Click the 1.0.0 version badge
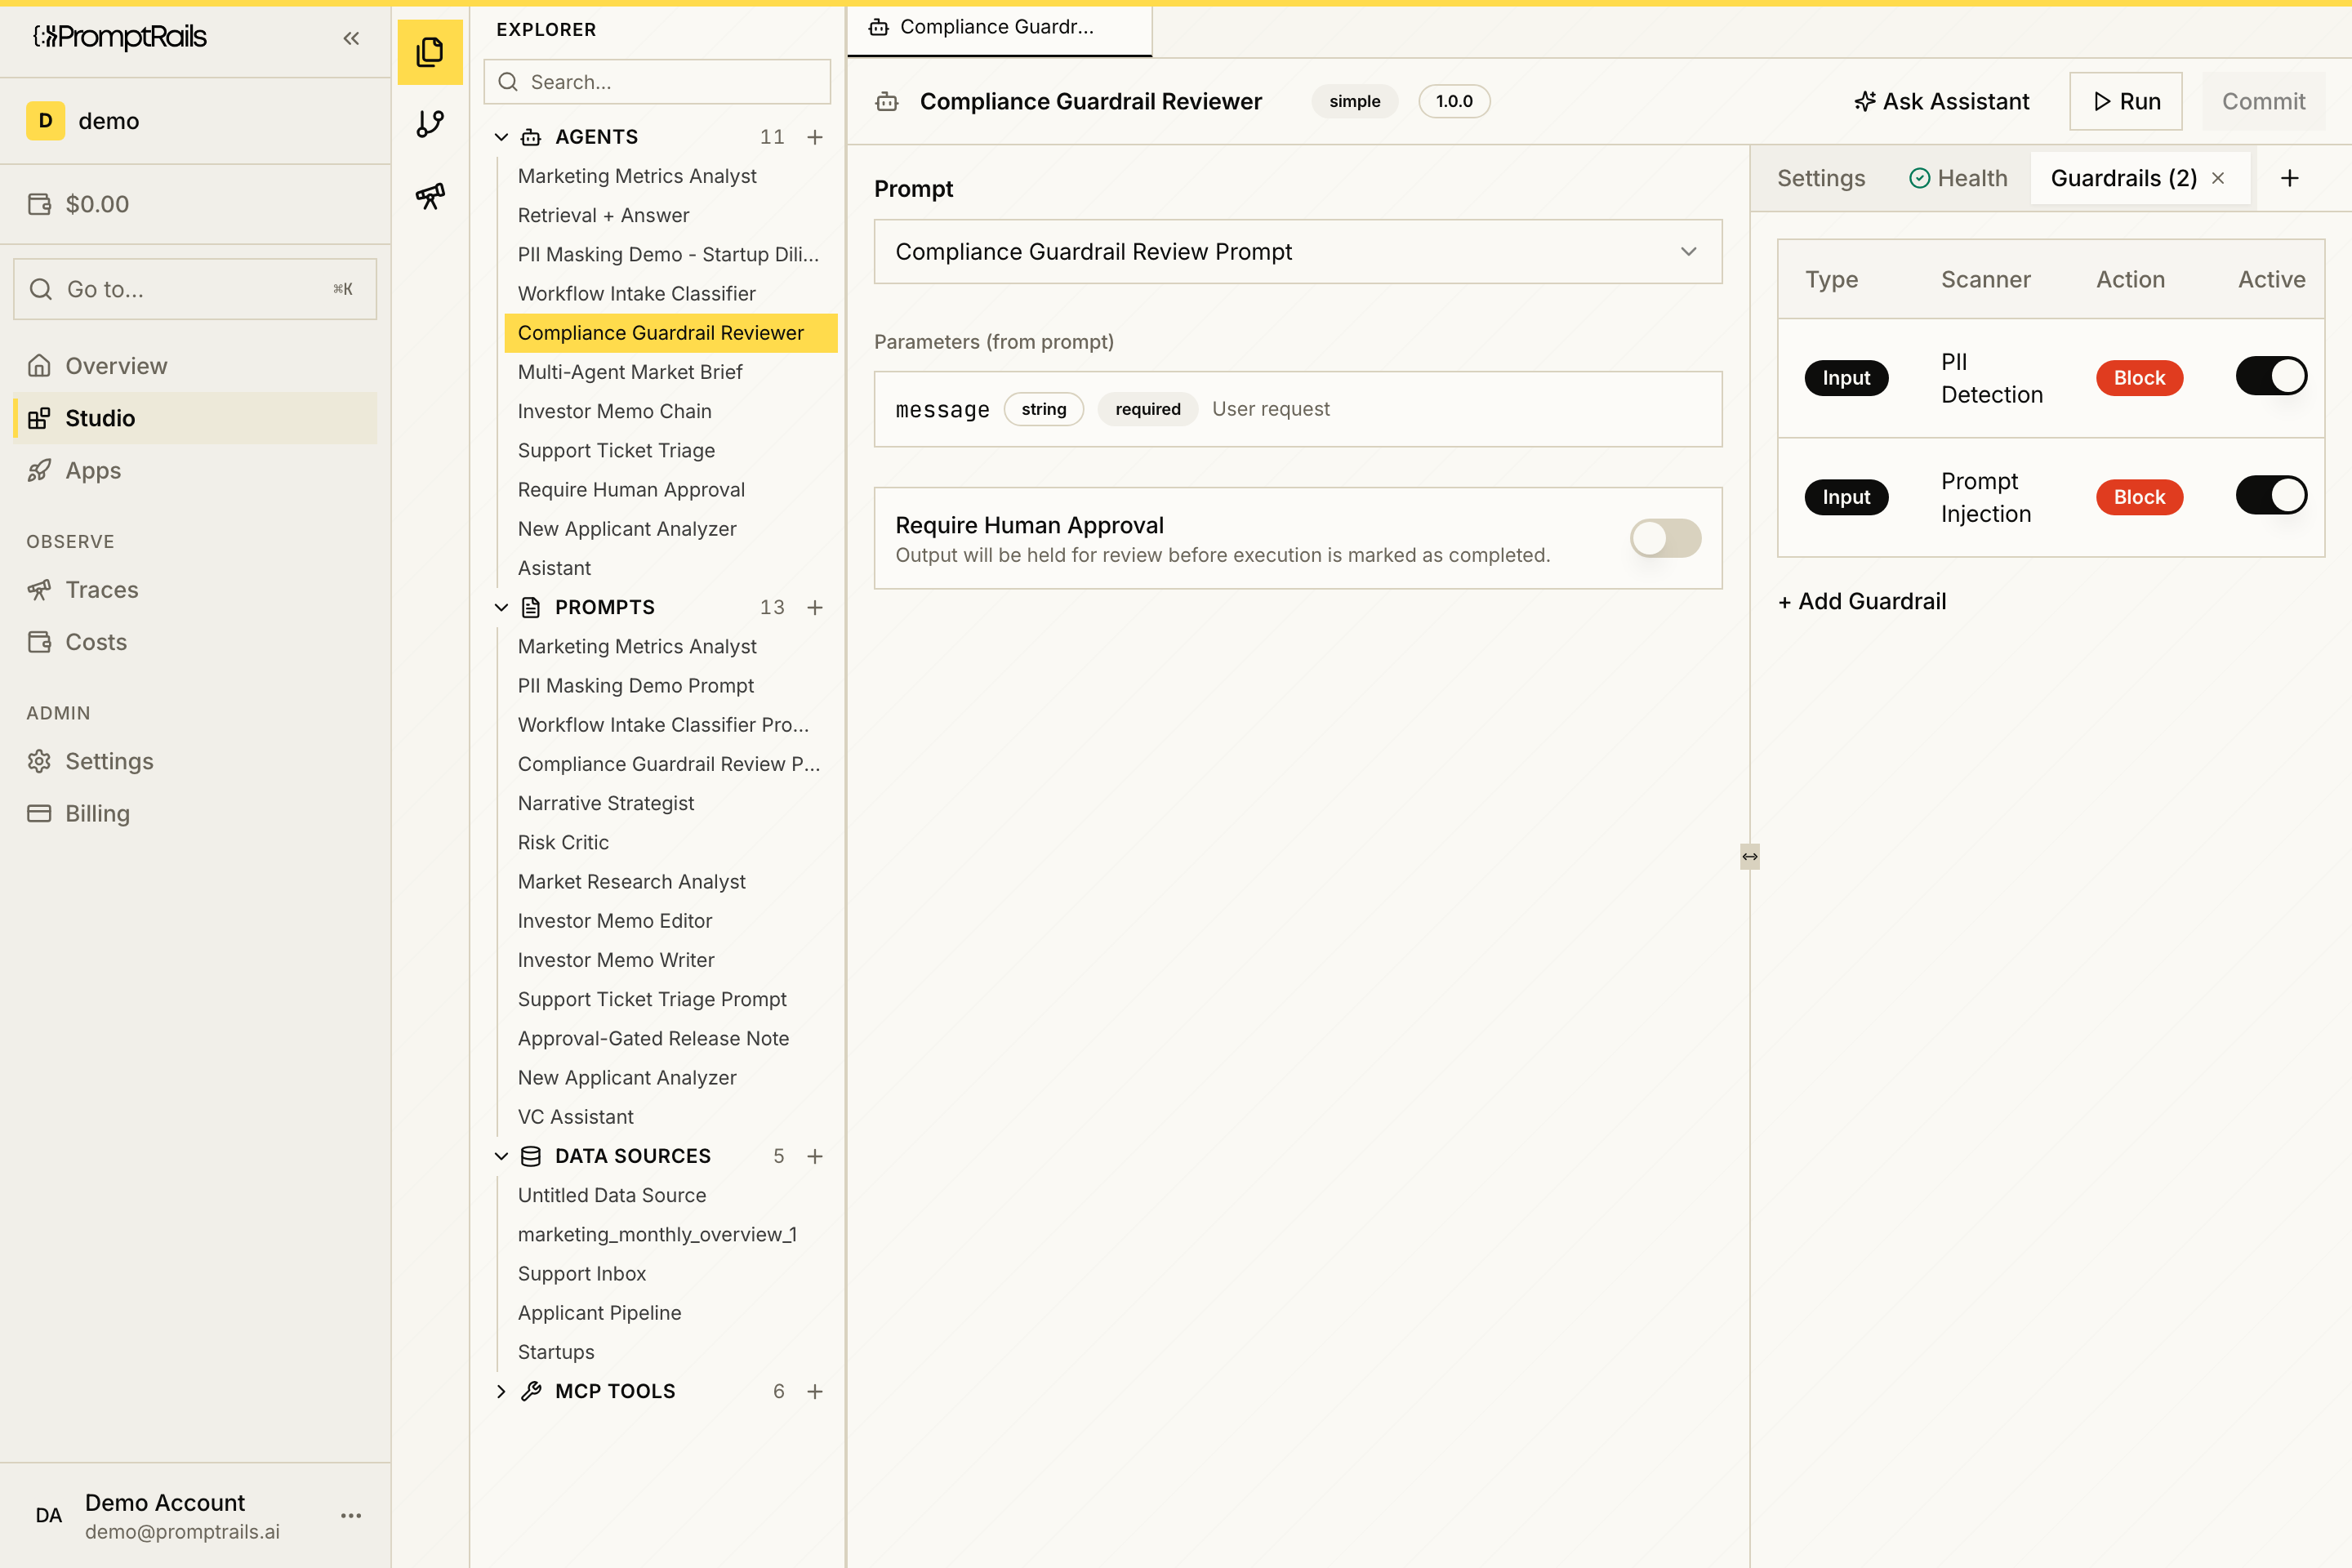 pyautogui.click(x=1454, y=101)
